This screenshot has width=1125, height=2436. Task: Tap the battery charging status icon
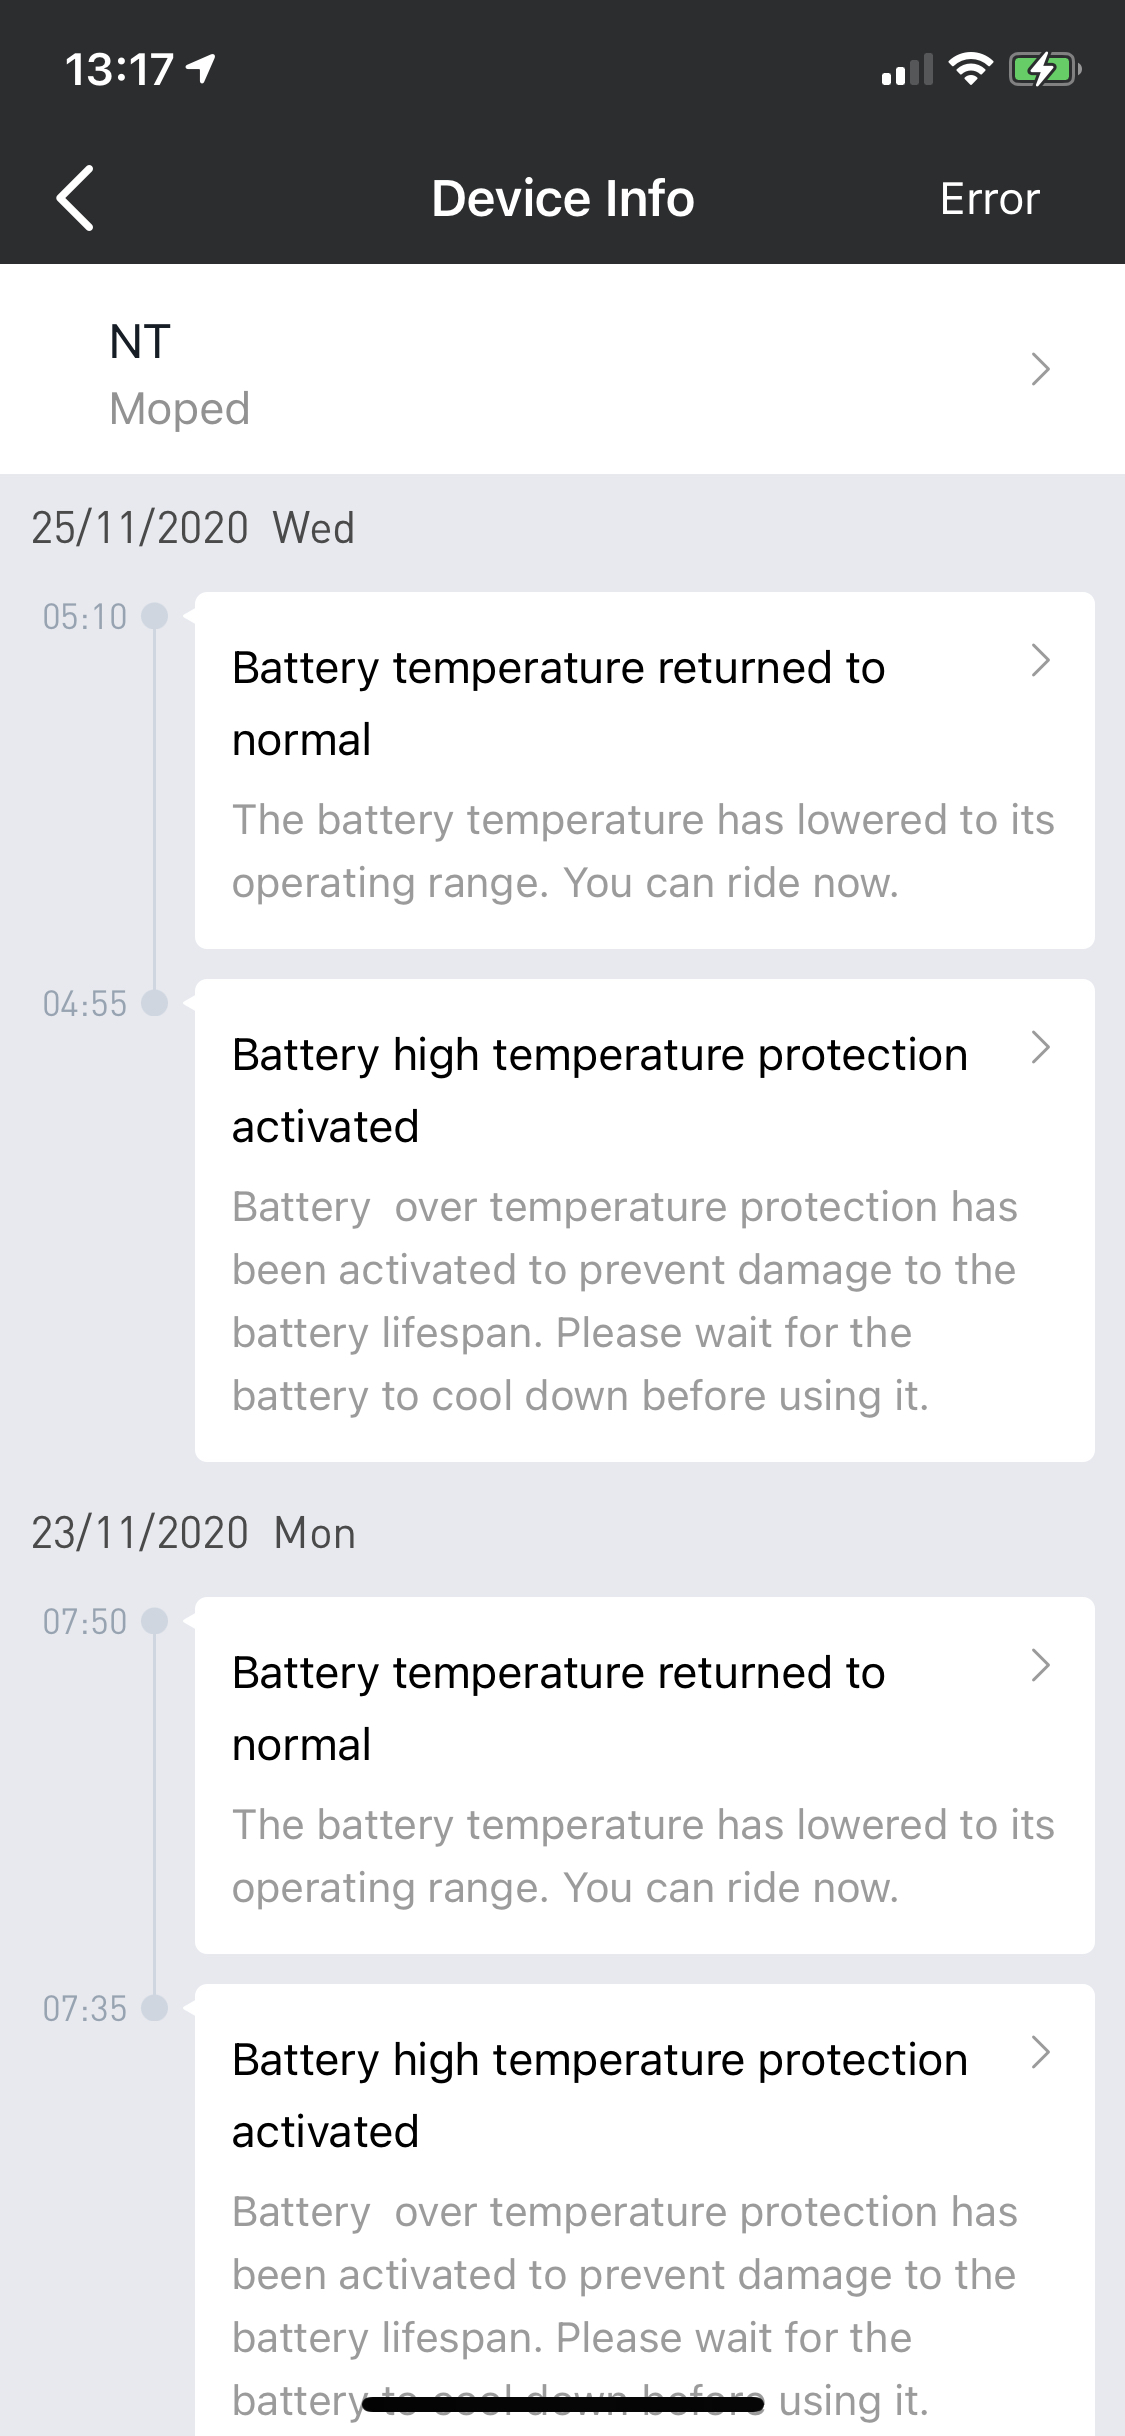click(x=1044, y=69)
